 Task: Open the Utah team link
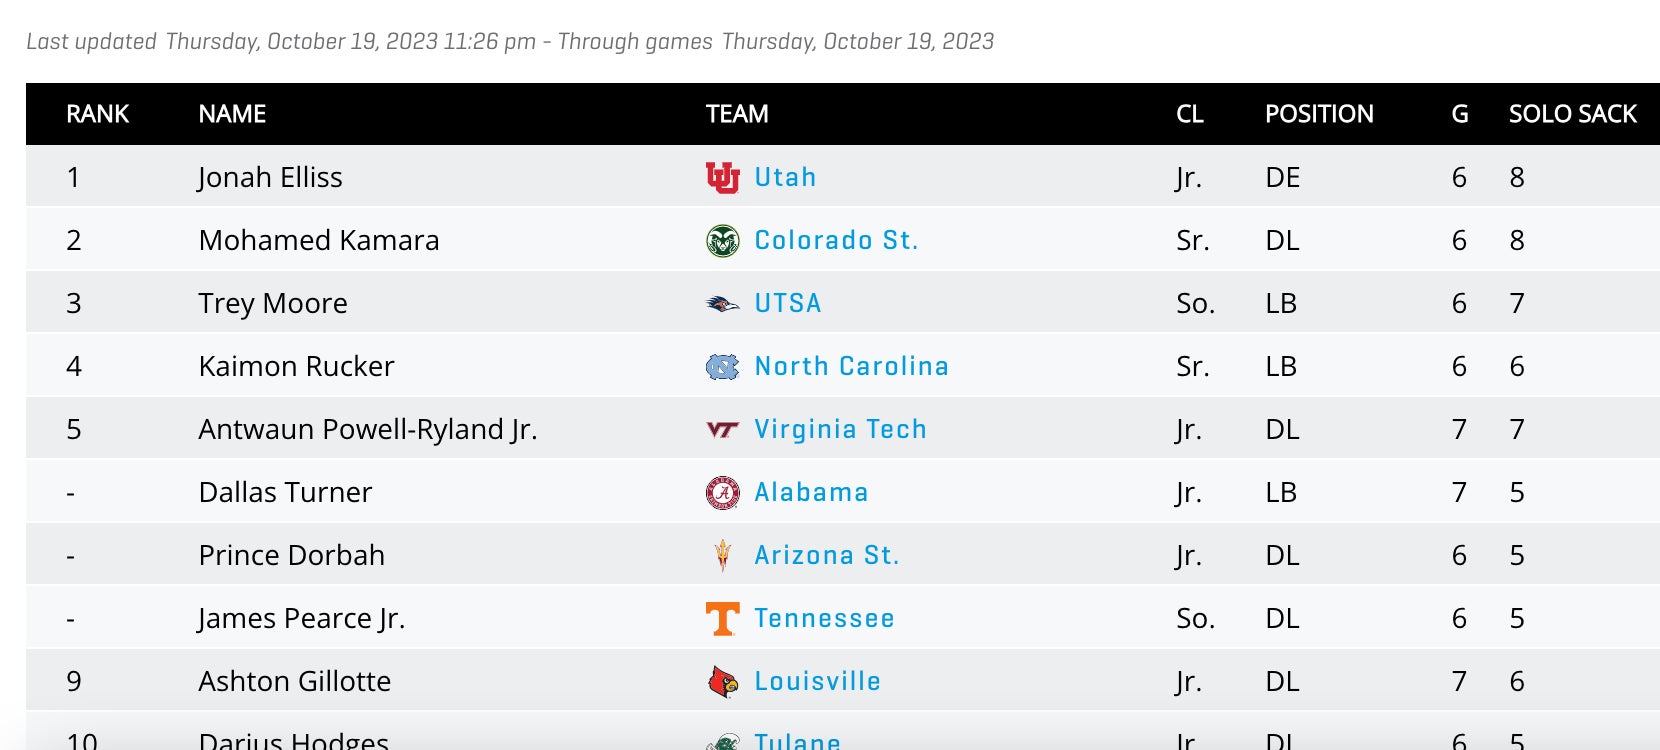(x=785, y=177)
